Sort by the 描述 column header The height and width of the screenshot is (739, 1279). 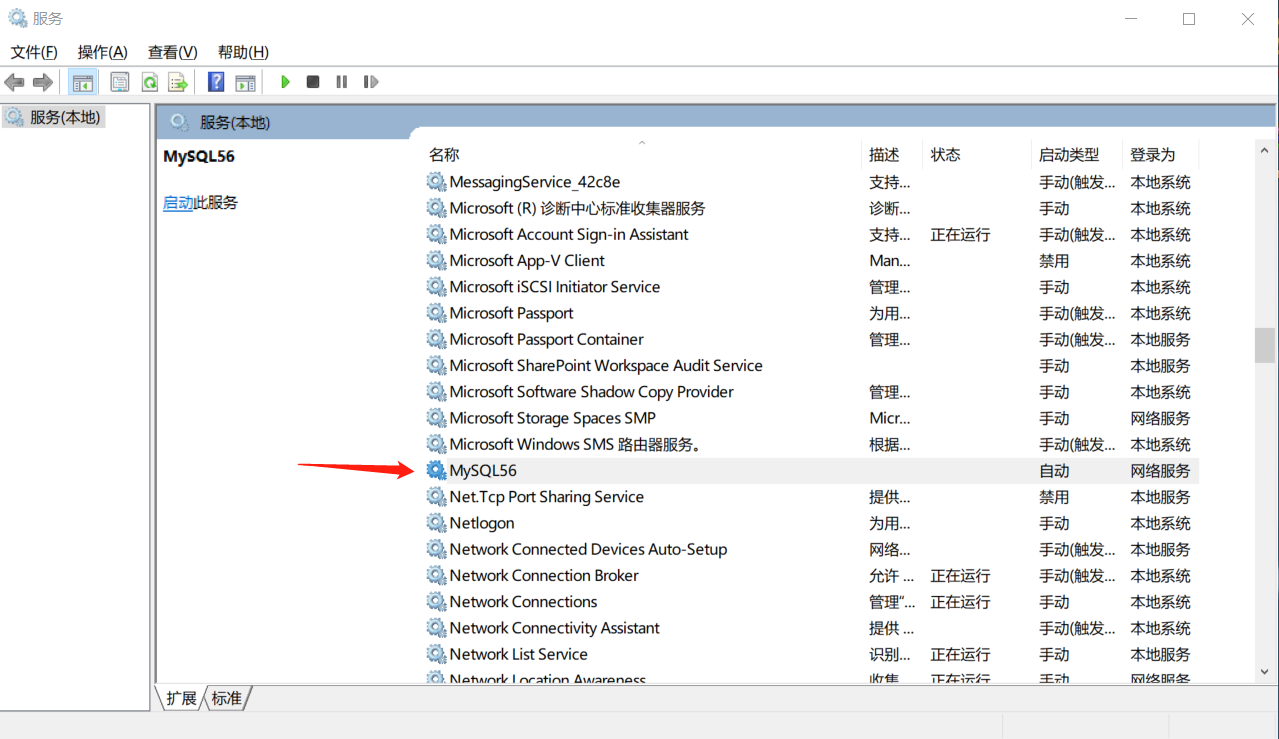pos(884,155)
